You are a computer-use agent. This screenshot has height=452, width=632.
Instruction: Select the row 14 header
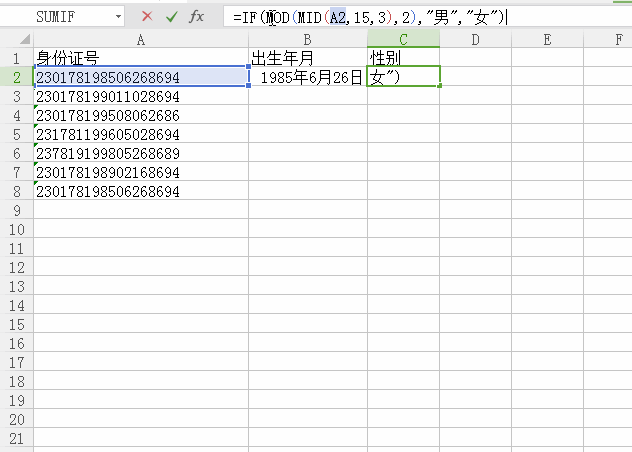point(17,305)
